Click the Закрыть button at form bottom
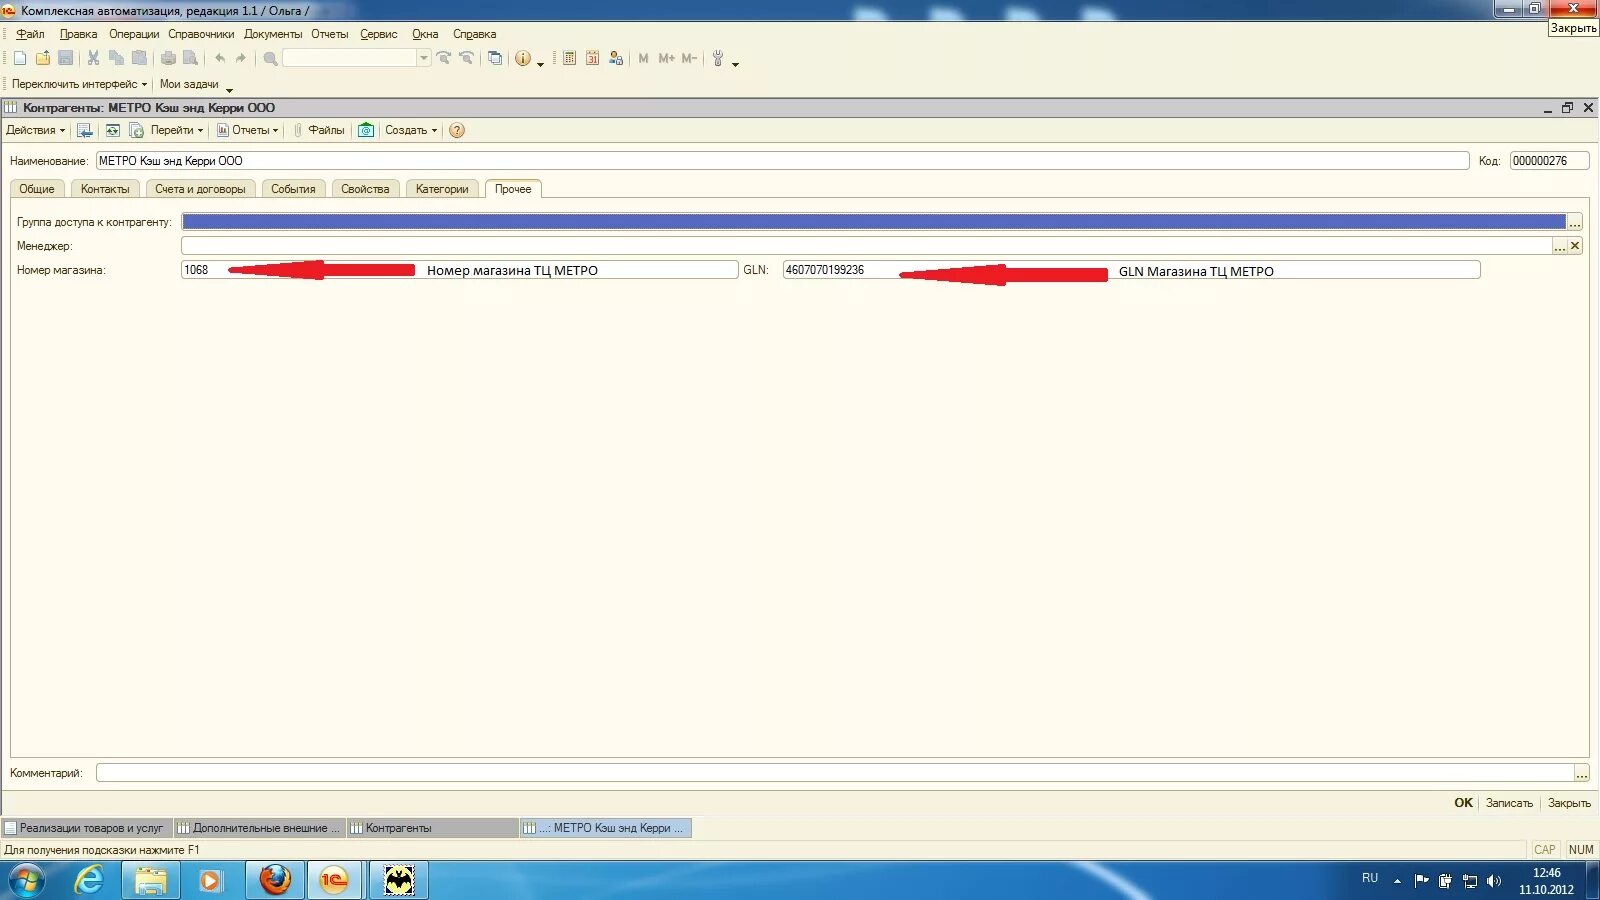 1569,803
